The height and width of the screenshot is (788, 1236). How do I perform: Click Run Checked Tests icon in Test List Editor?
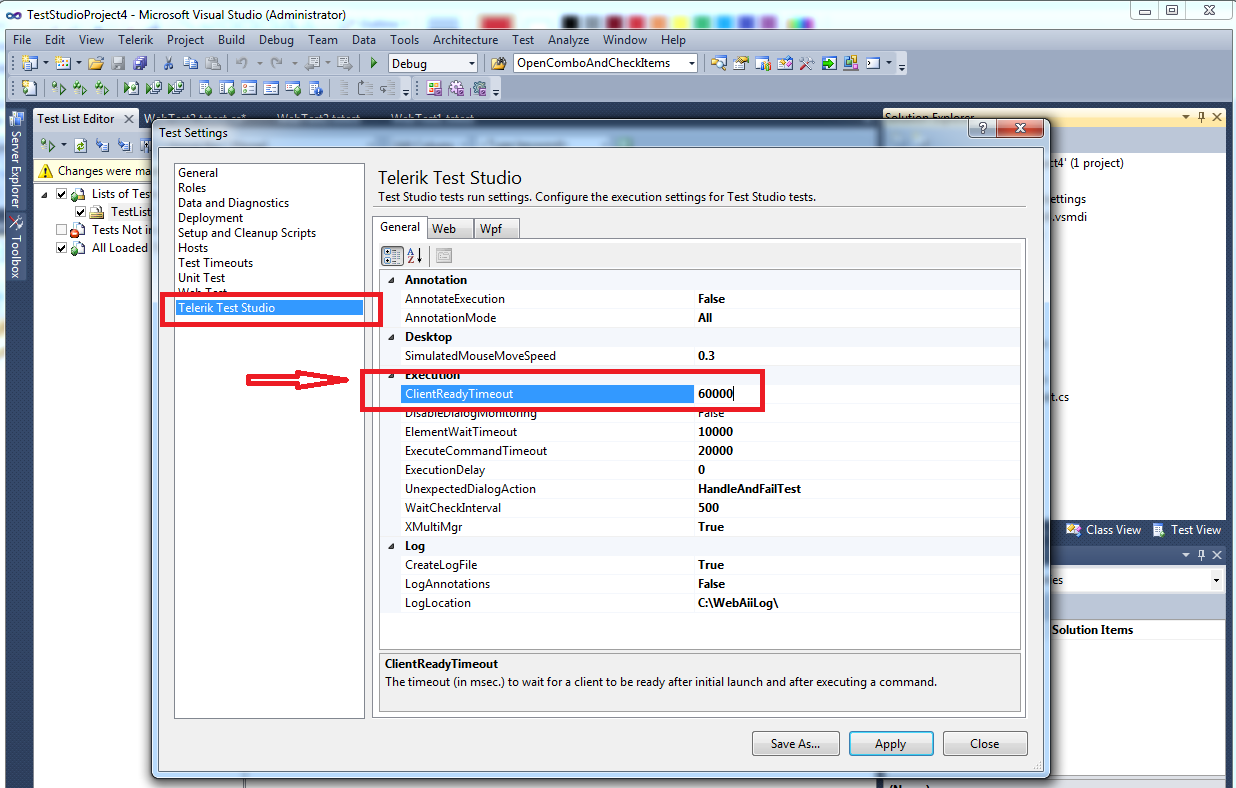pos(50,146)
